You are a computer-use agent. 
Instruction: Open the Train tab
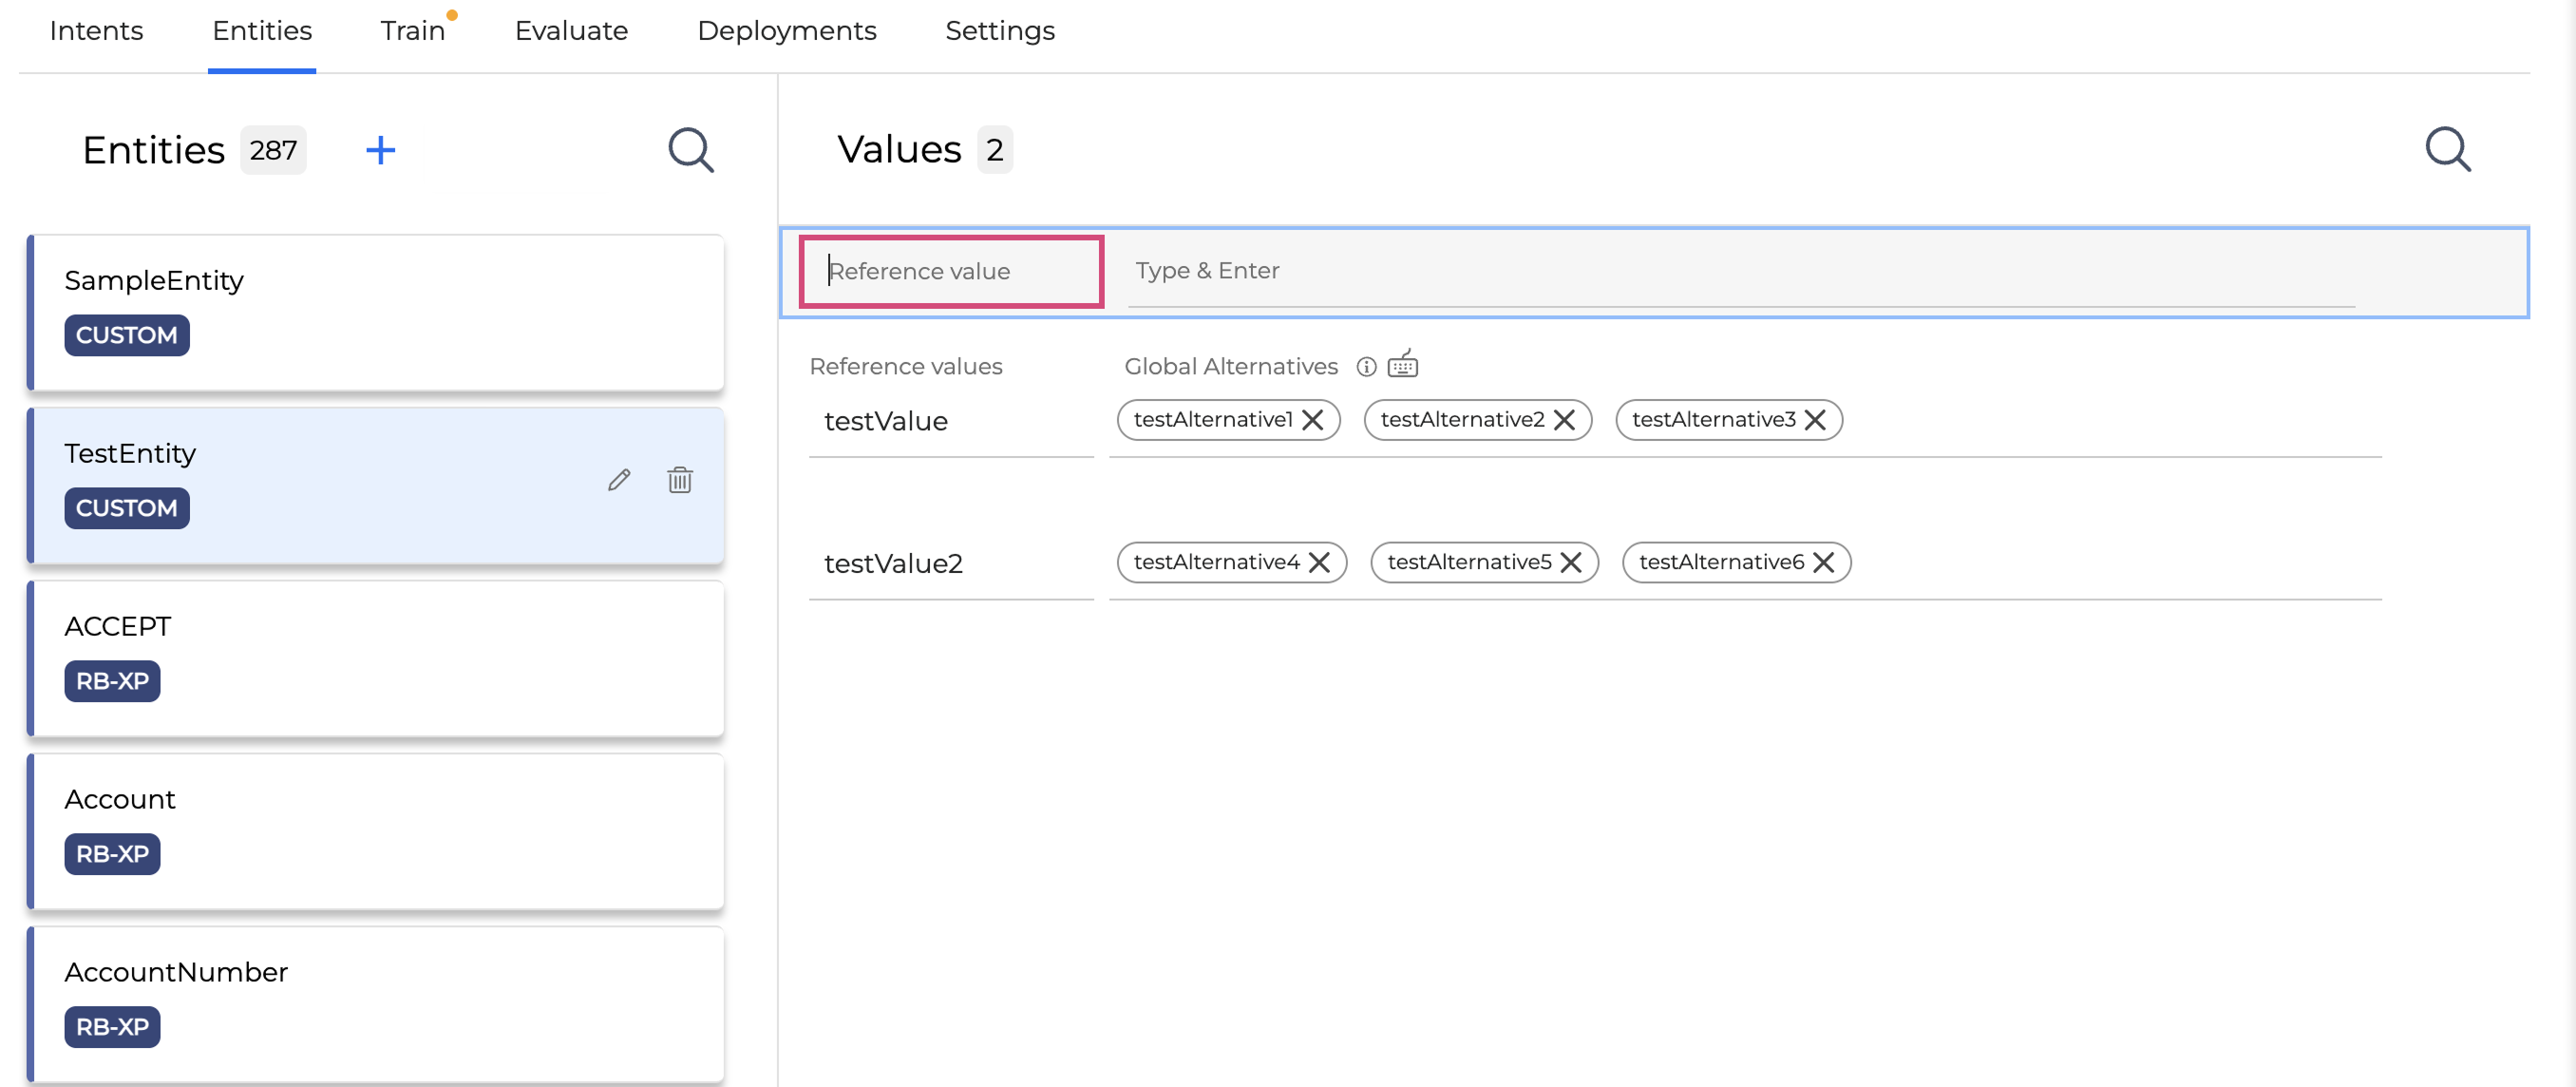click(x=412, y=31)
